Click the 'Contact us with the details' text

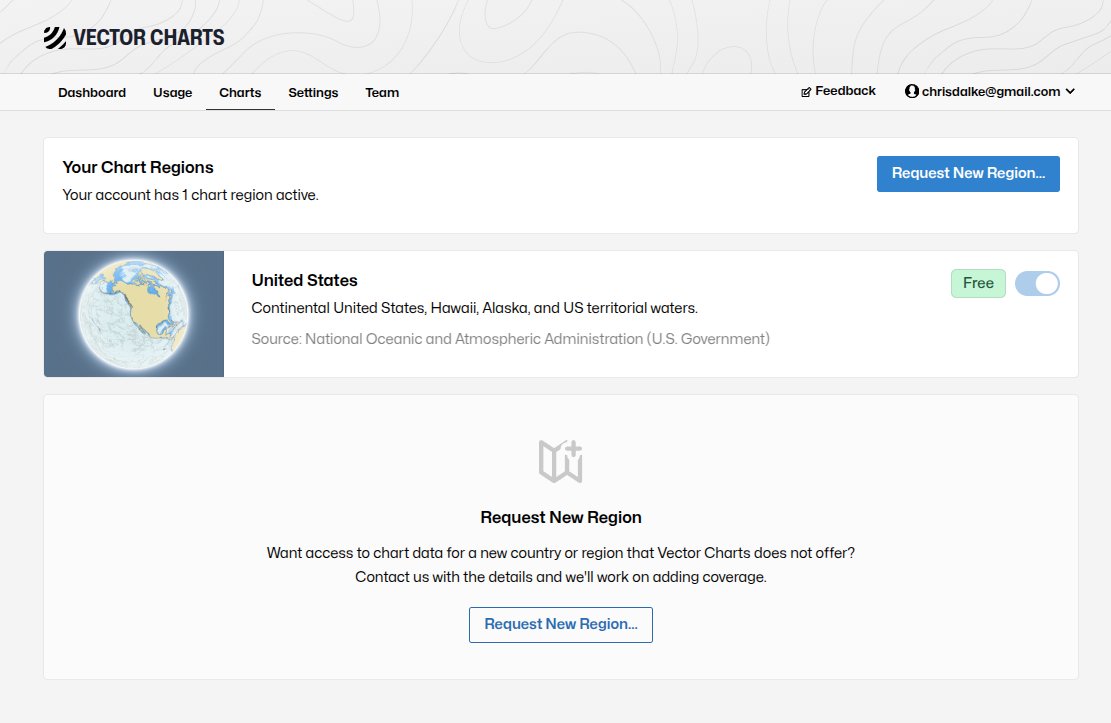point(560,577)
